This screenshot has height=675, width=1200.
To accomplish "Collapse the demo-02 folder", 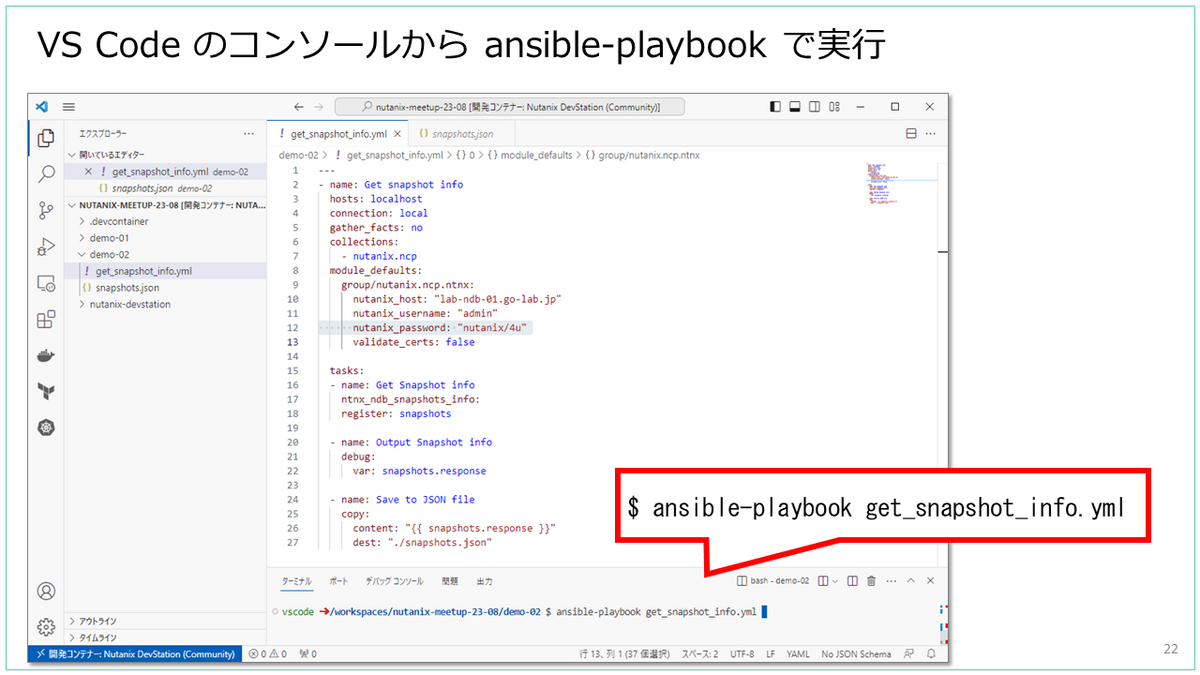I will (165, 254).
